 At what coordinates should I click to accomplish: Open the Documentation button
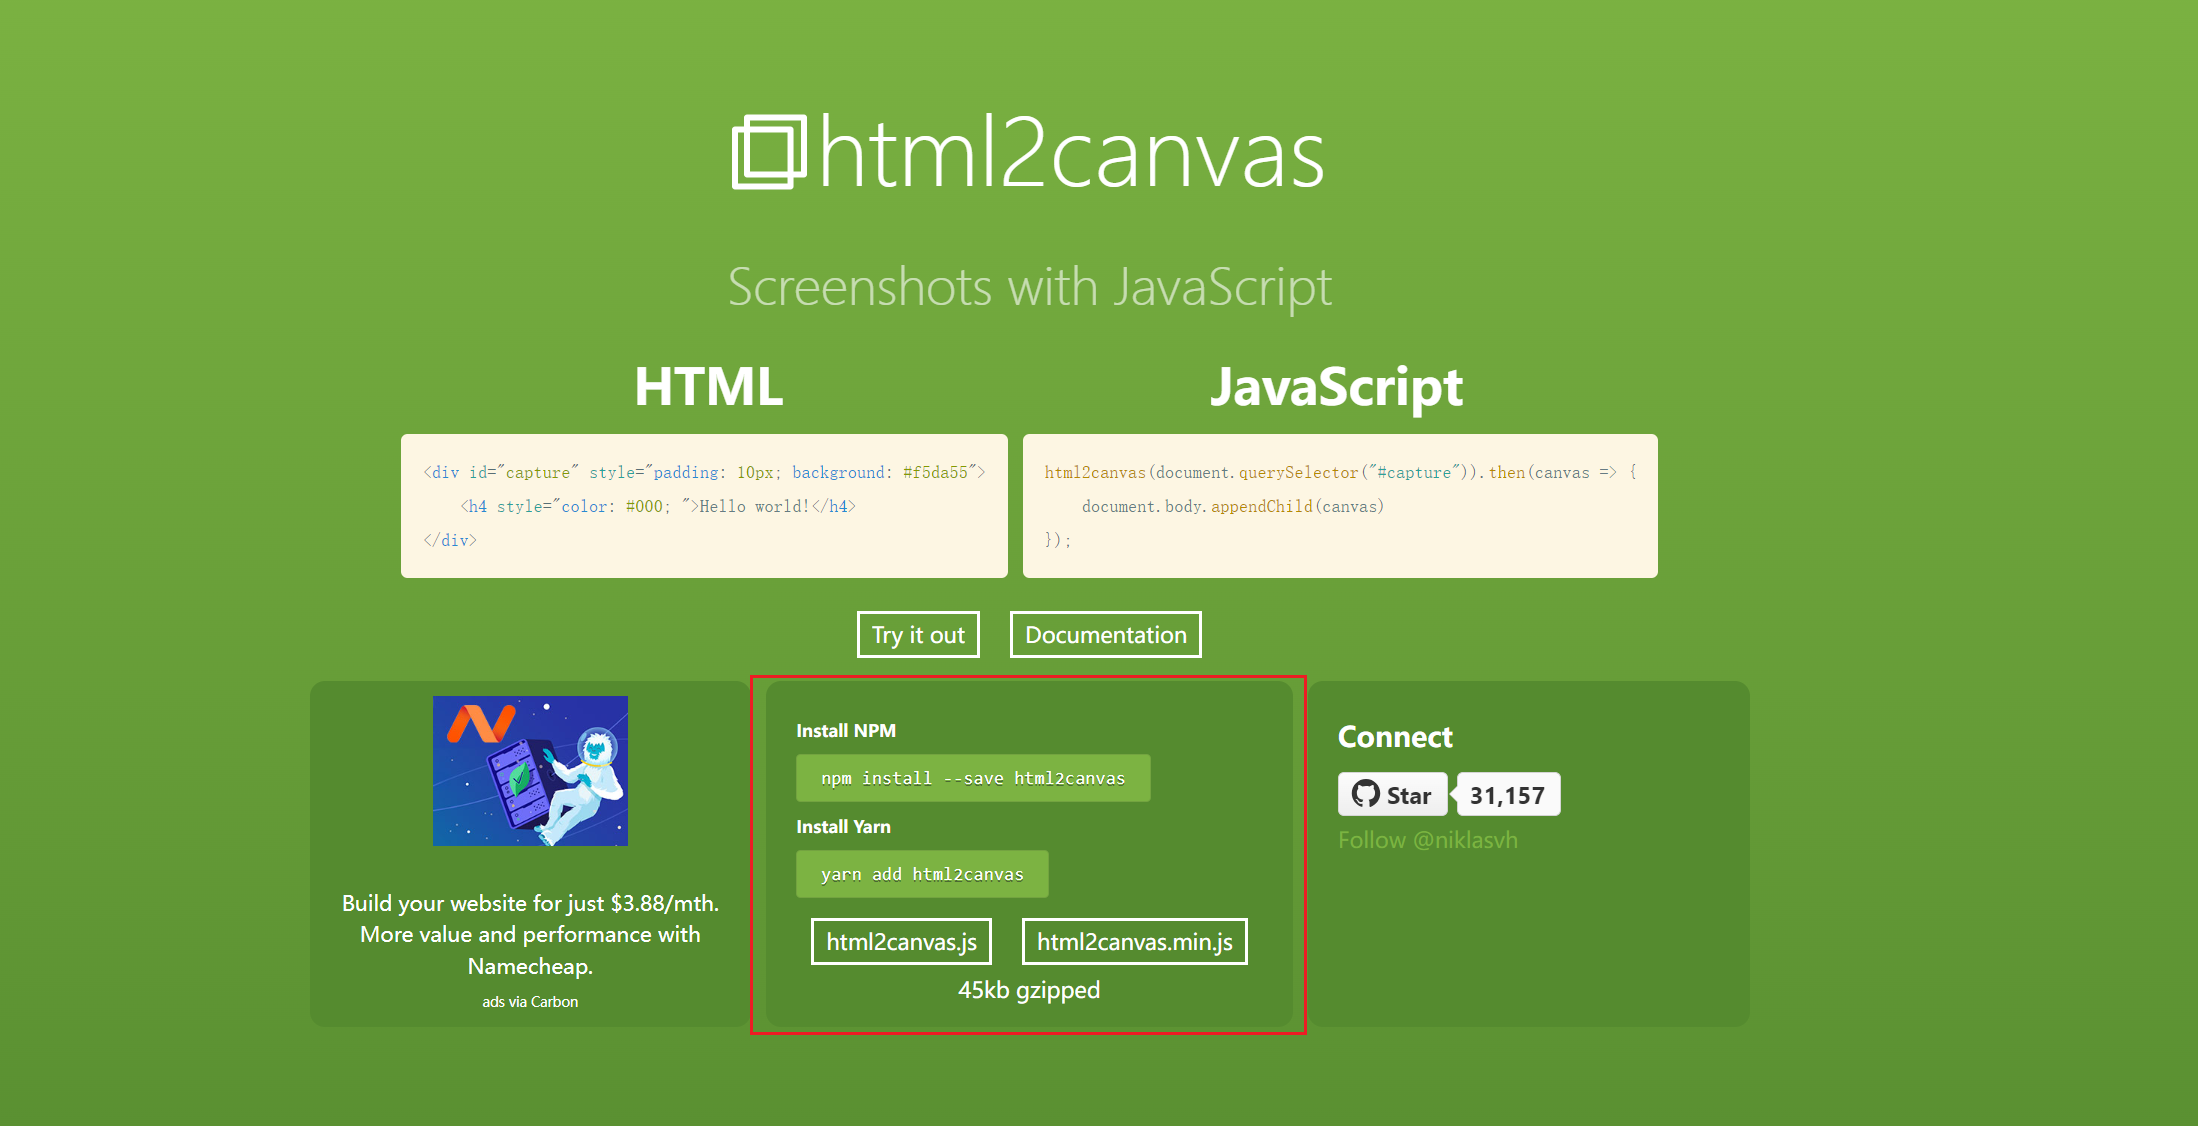click(1105, 635)
